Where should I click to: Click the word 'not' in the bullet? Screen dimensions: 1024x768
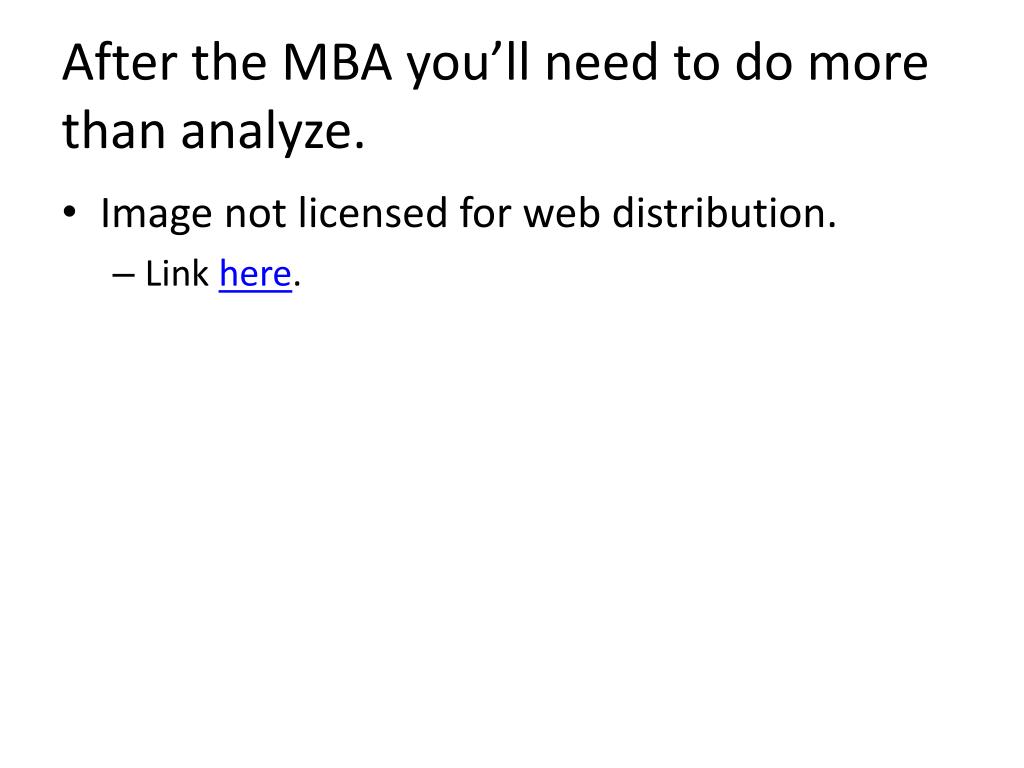coord(255,215)
